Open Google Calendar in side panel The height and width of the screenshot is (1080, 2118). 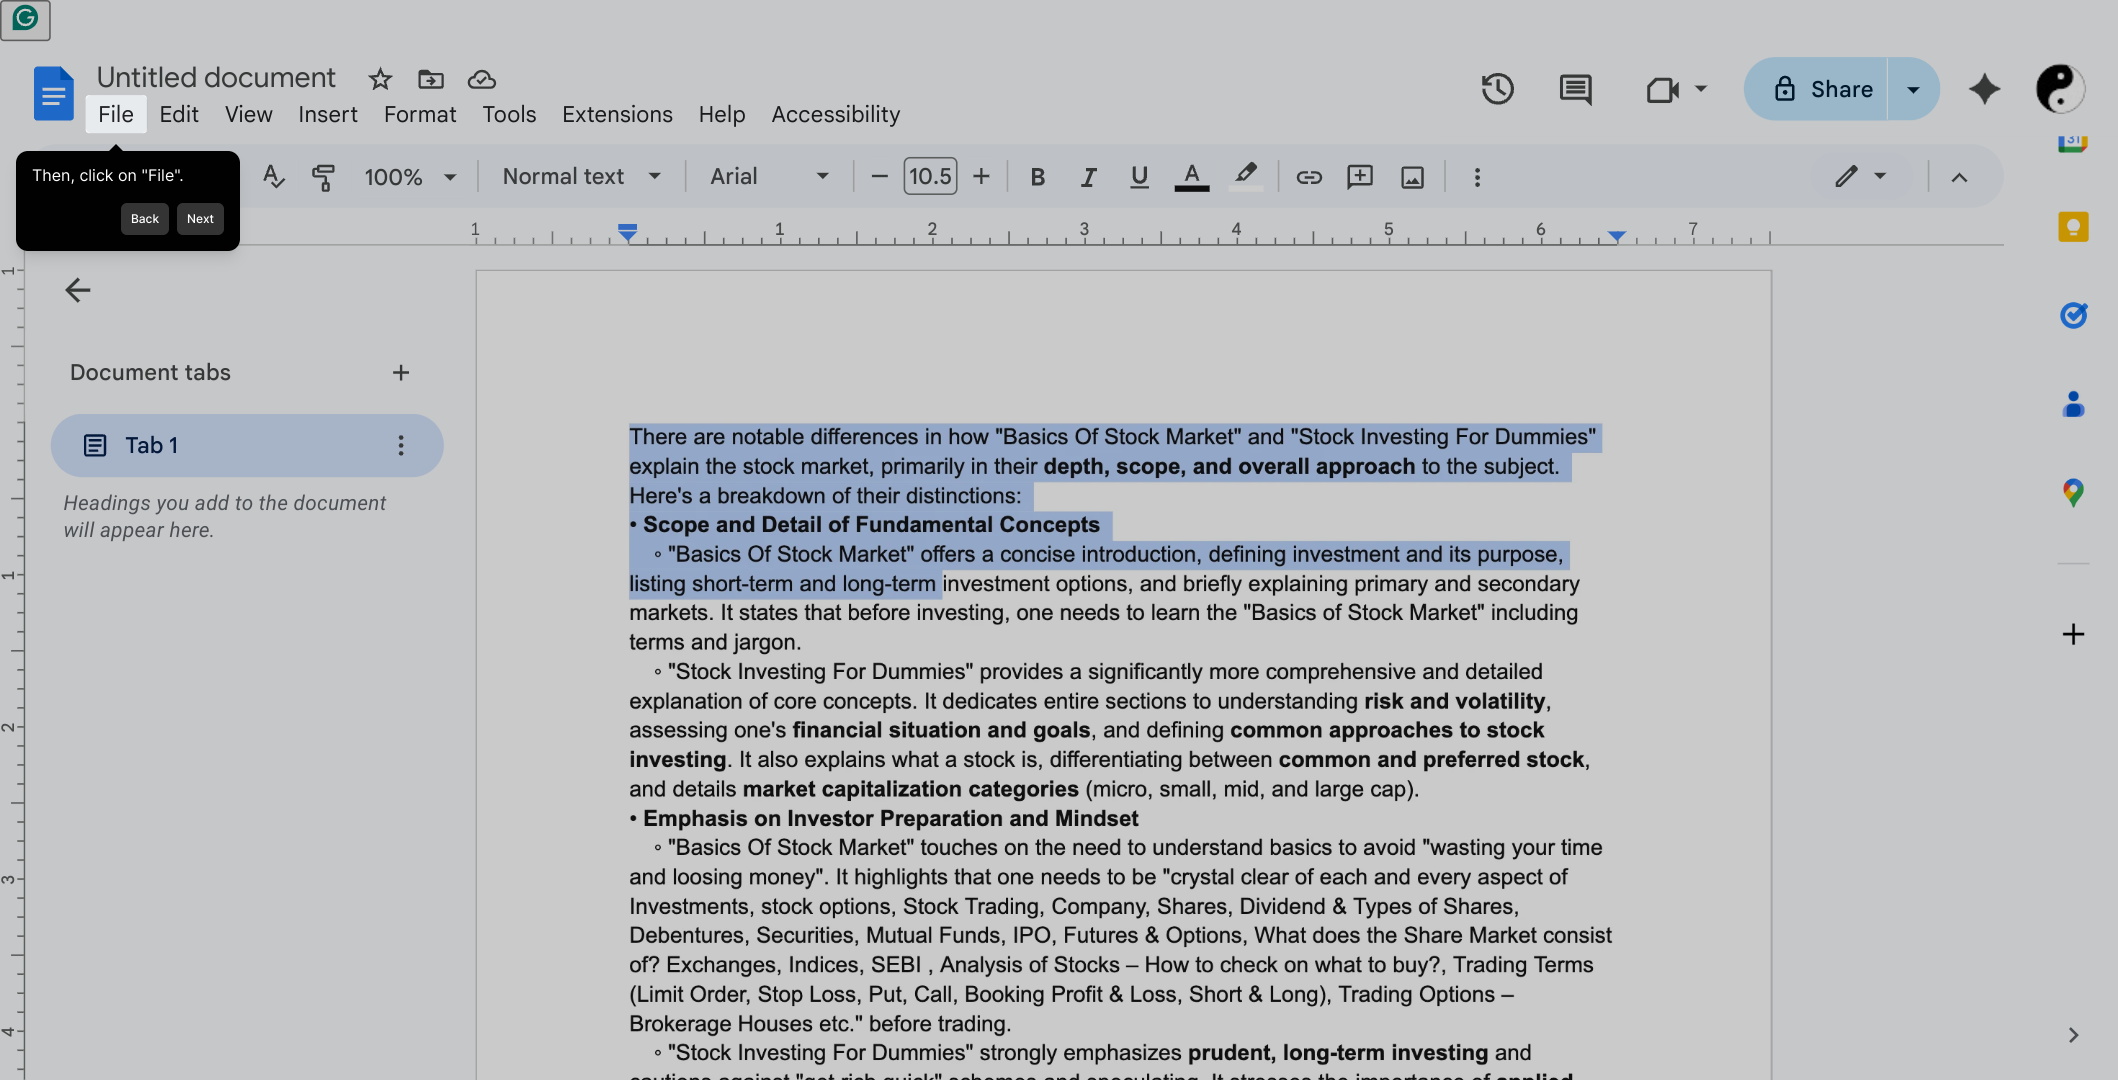pos(2073,143)
